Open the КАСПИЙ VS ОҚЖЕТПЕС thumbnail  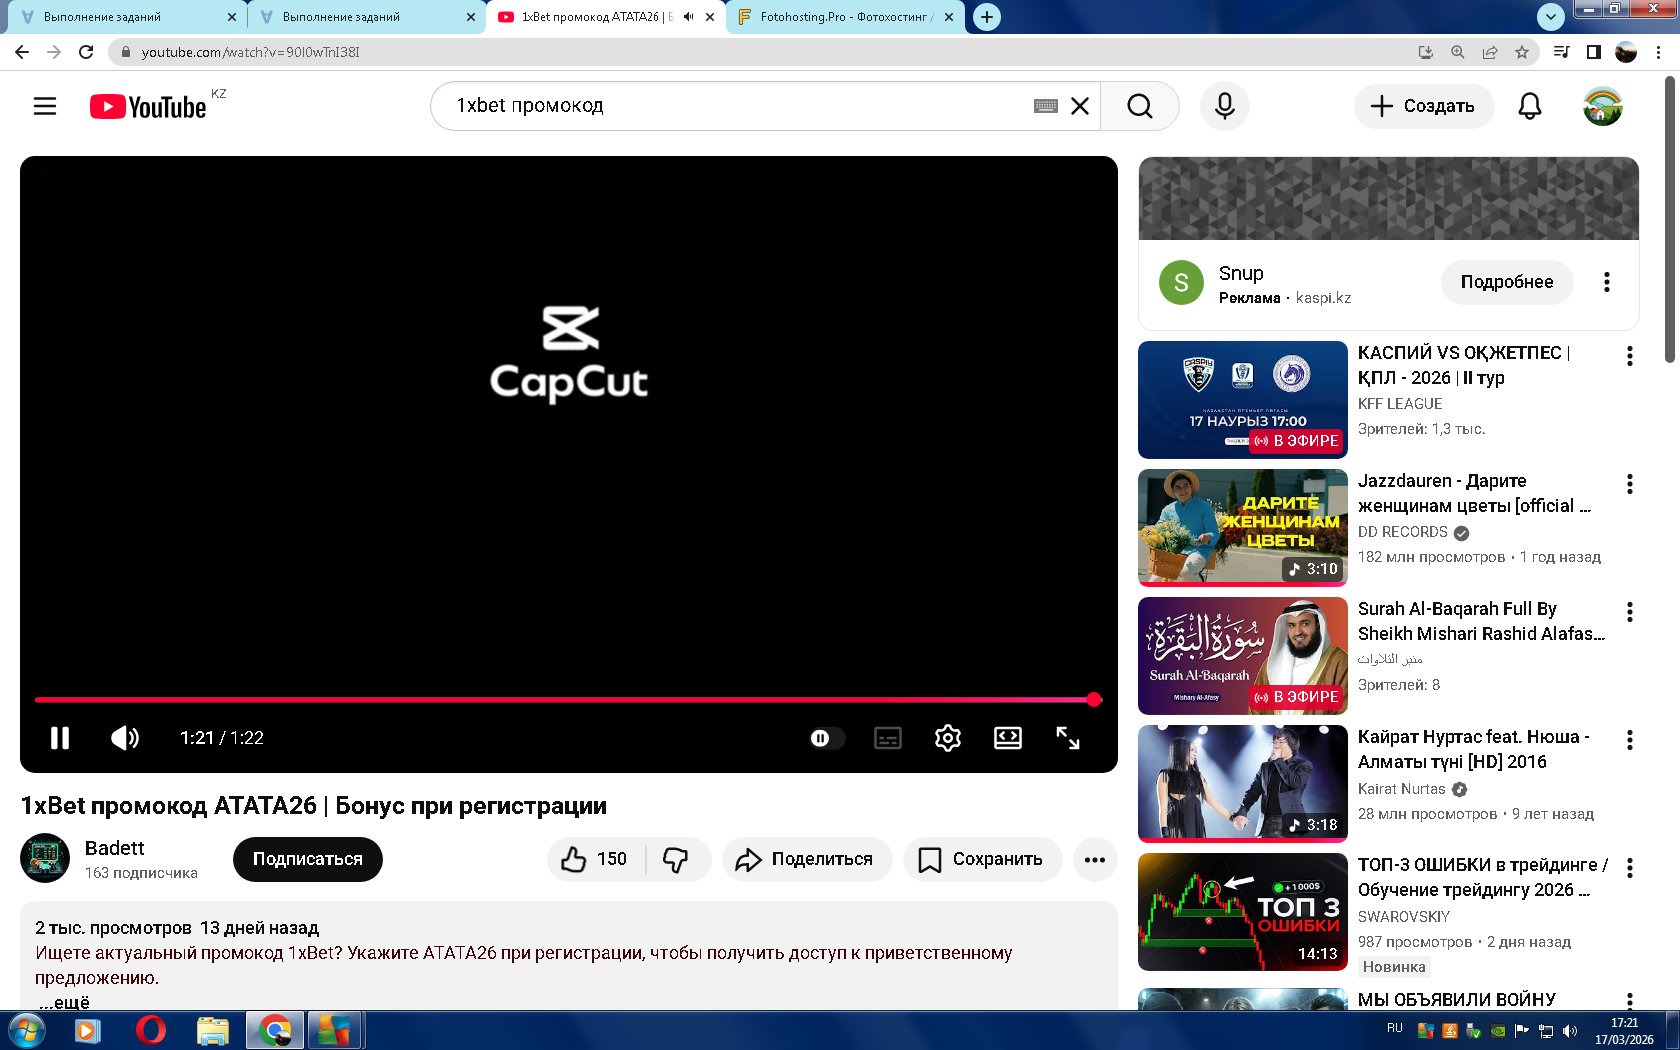pyautogui.click(x=1243, y=400)
